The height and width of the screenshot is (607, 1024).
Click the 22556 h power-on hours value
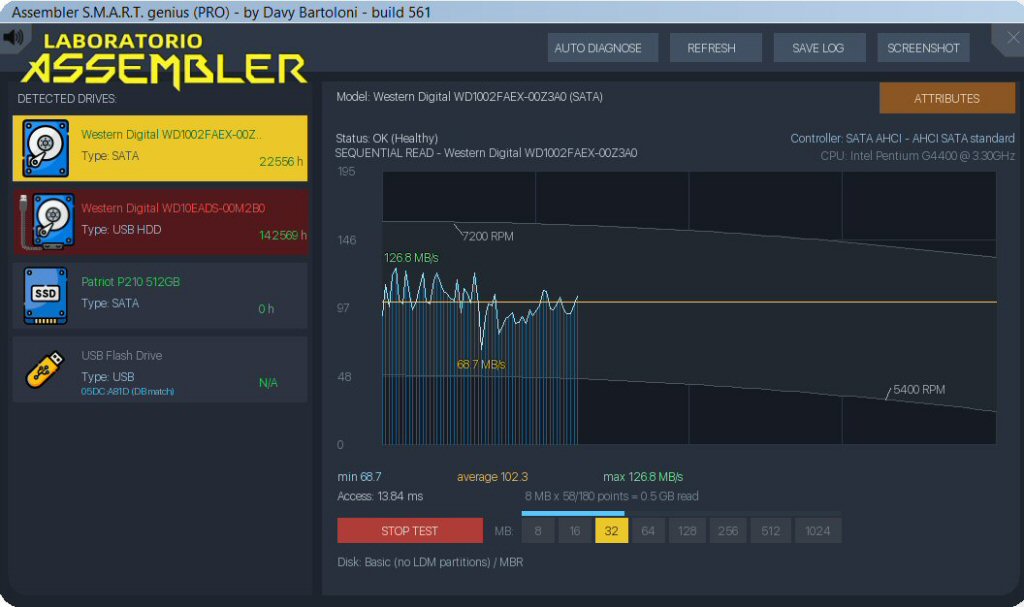(281, 161)
